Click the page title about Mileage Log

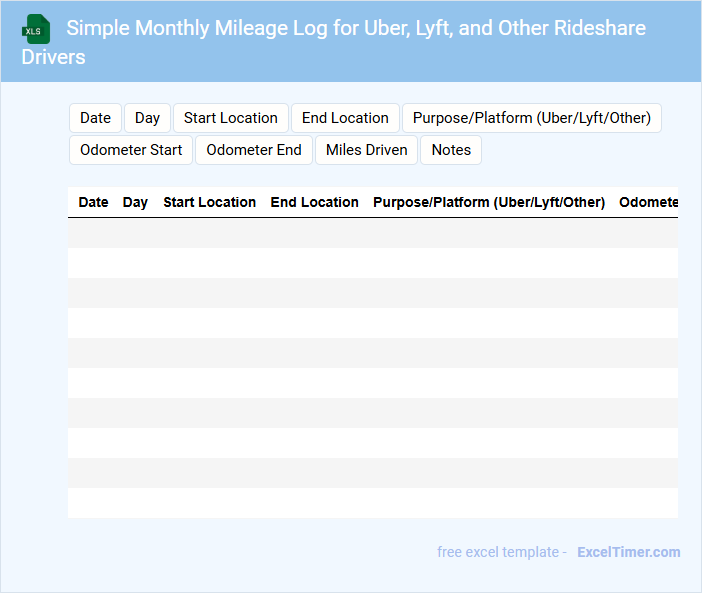[355, 28]
